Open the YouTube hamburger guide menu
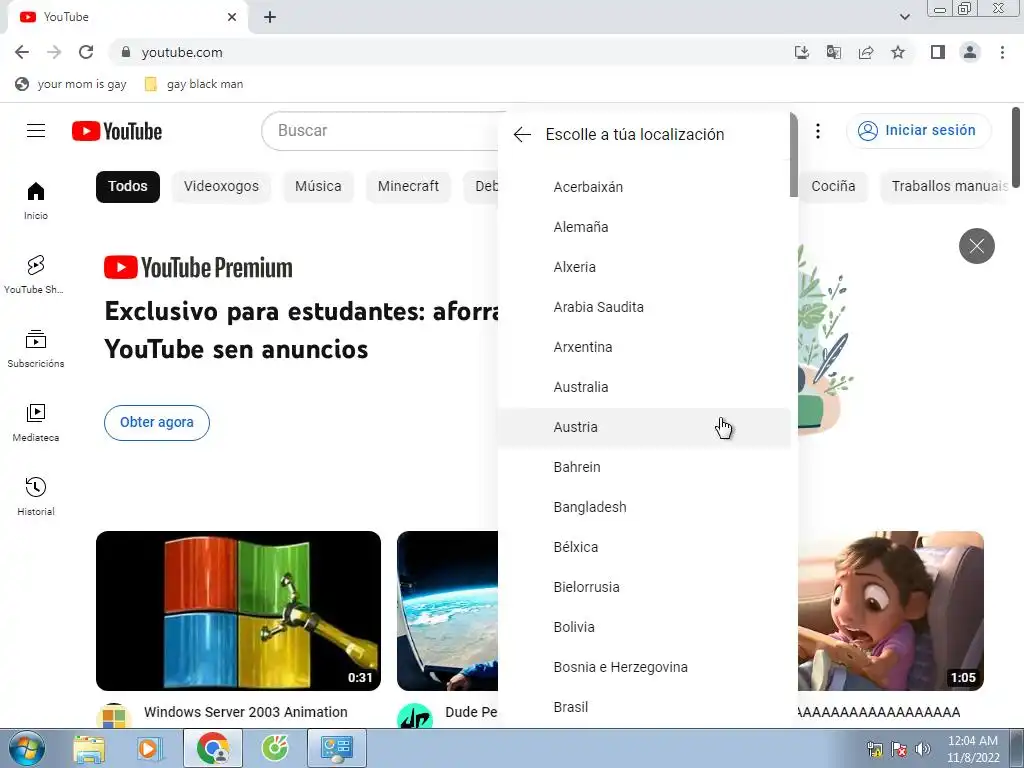Viewport: 1024px width, 768px height. pyautogui.click(x=36, y=131)
